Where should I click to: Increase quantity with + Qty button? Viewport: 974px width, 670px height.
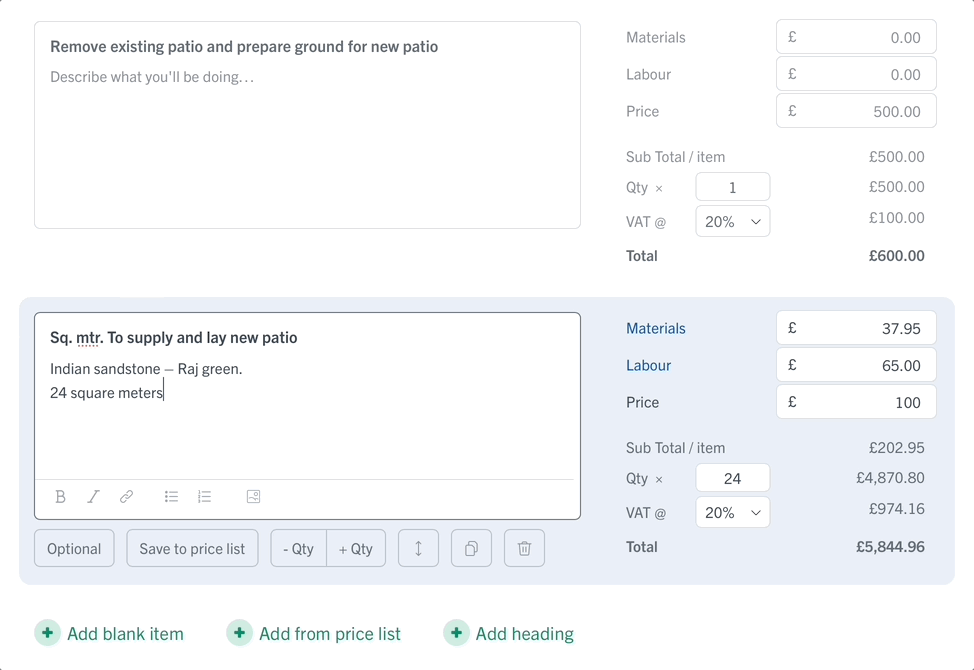pos(356,548)
